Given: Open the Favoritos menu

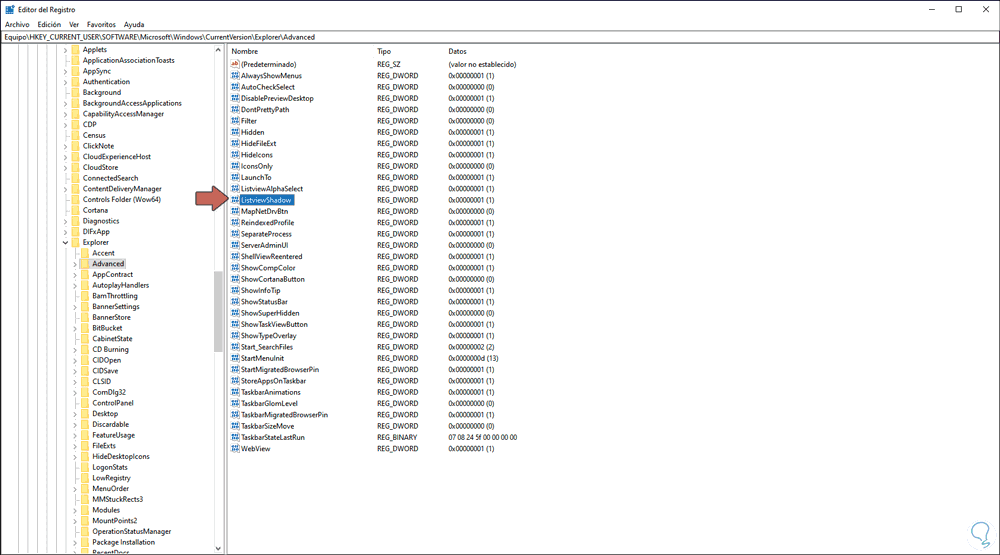Looking at the screenshot, I should click(x=101, y=24).
